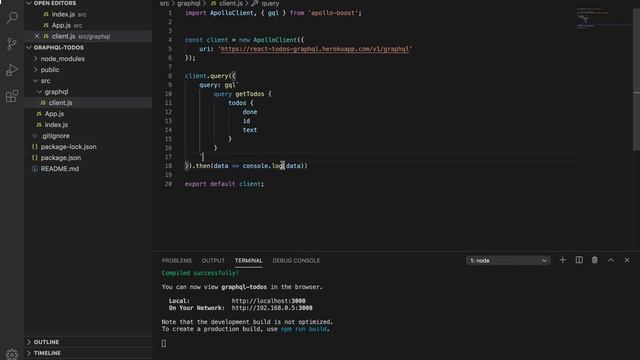Open App.js in the src folder
Image resolution: width=640 pixels, height=360 pixels.
(x=54, y=114)
